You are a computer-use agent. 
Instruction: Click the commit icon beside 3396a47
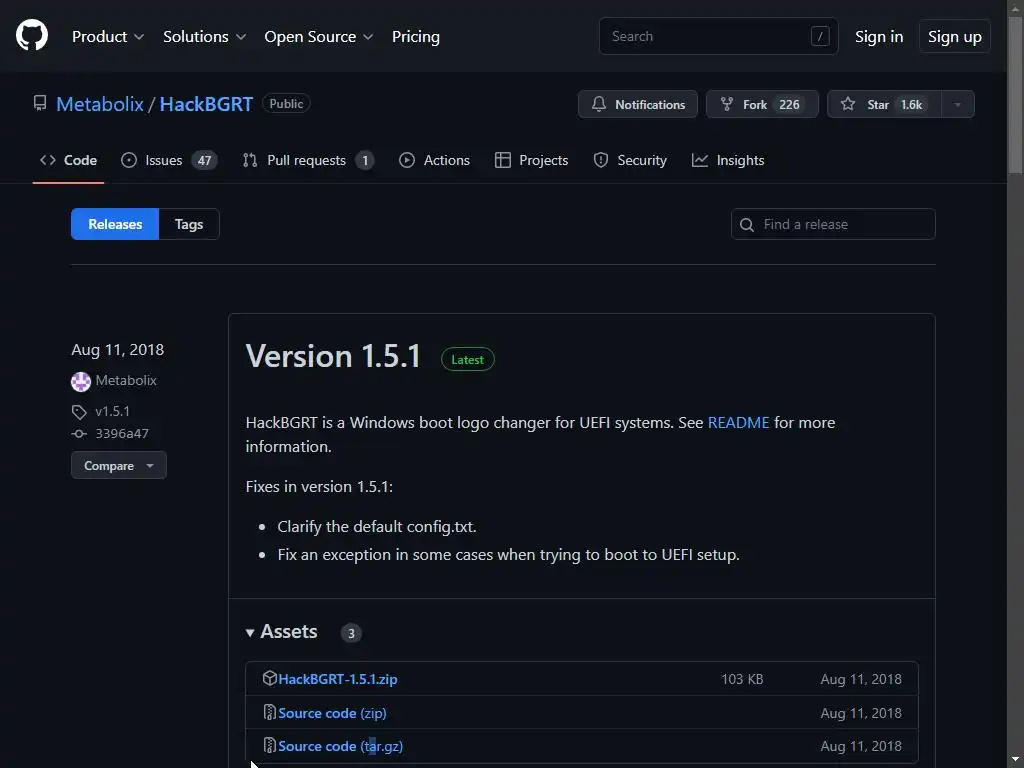pos(79,434)
